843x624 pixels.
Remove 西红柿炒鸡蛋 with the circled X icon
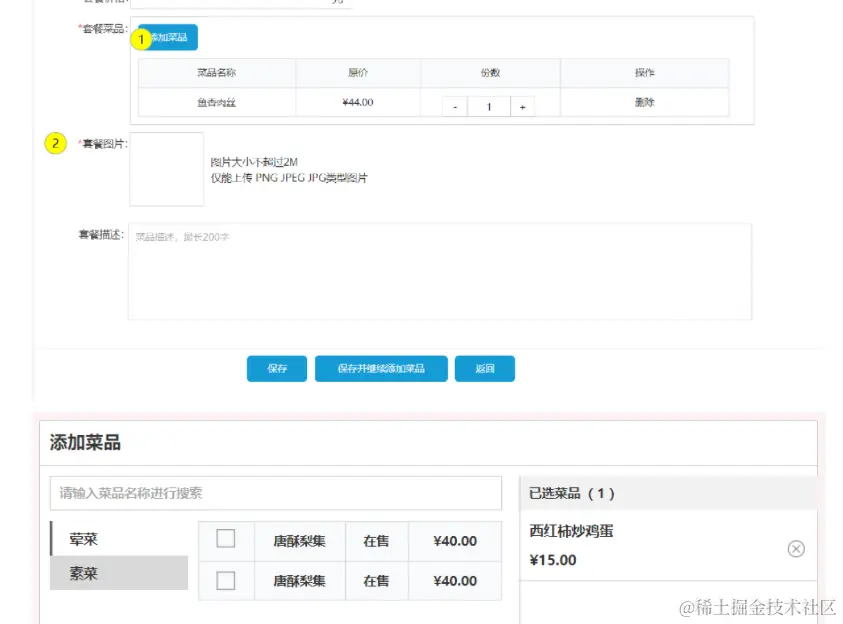click(796, 549)
